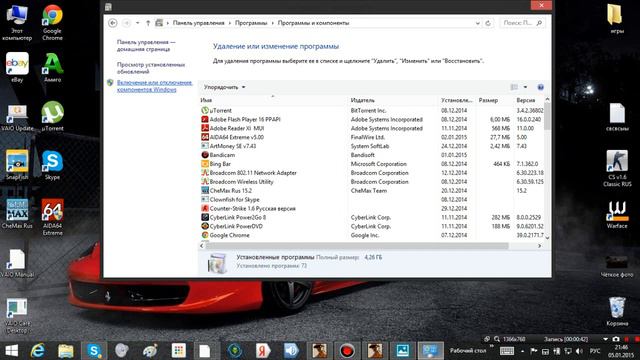
Task: Open the игры folder on desktop
Action: click(x=615, y=18)
